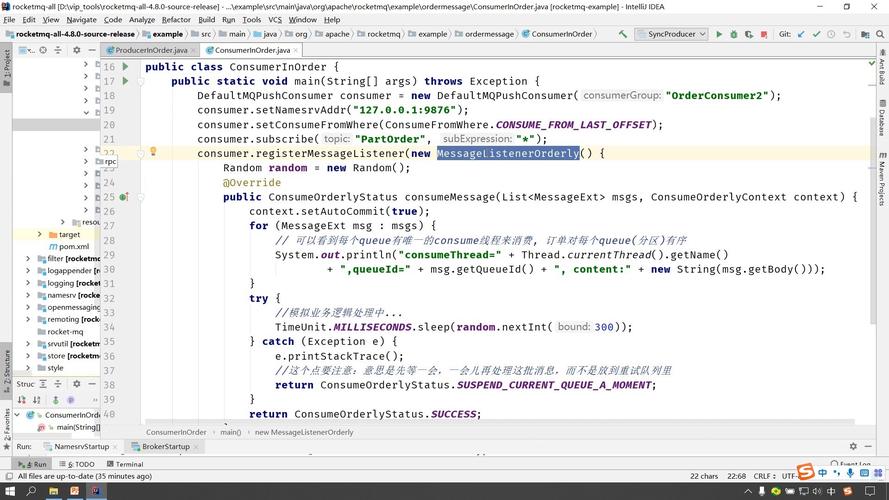Open the Refactor menu

click(176, 19)
